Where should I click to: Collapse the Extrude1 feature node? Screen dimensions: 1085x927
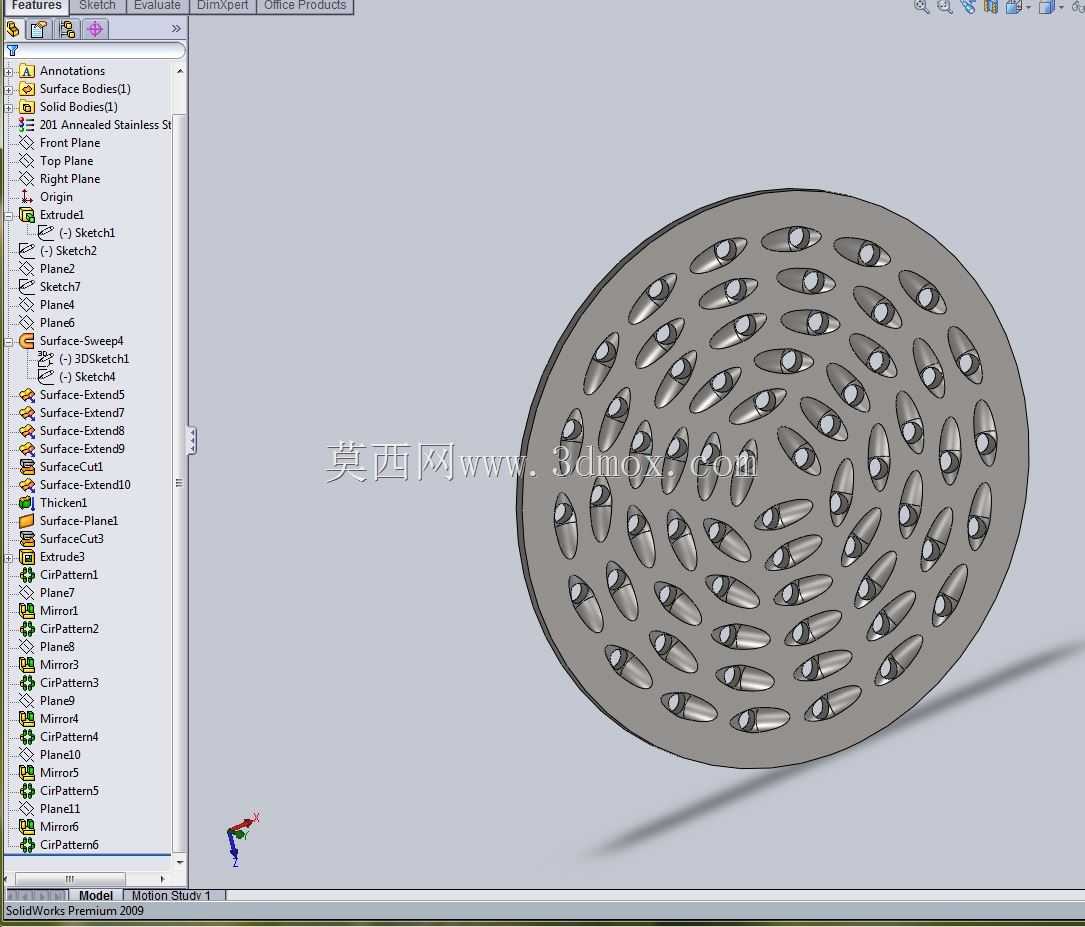pos(9,215)
